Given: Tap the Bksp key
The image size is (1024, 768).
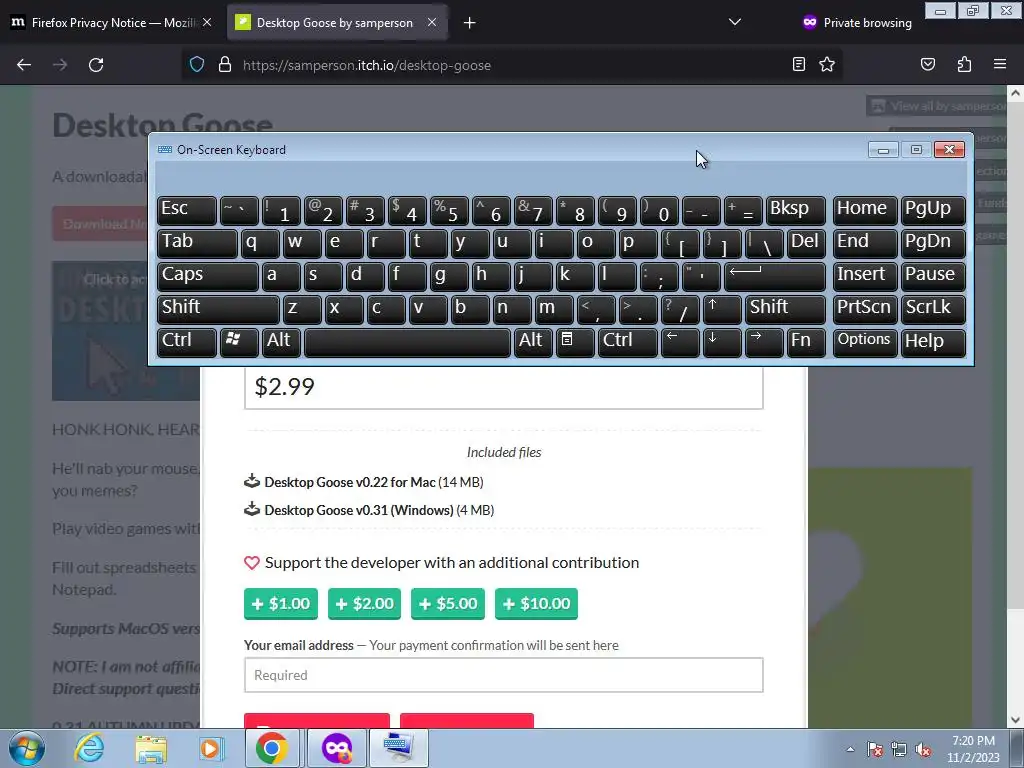Looking at the screenshot, I should click(795, 210).
